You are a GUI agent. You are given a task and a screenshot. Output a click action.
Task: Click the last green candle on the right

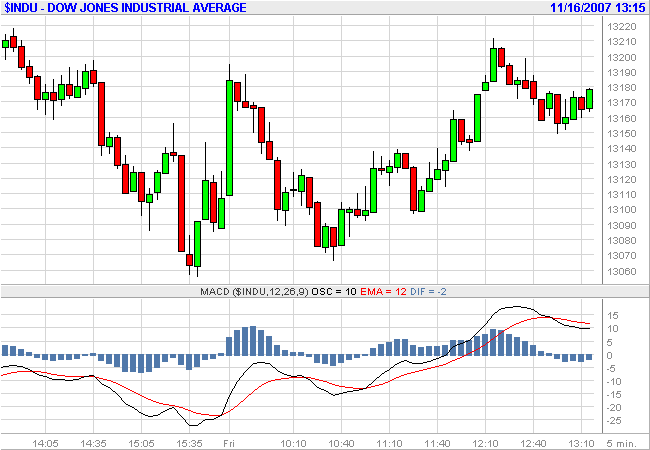(589, 99)
